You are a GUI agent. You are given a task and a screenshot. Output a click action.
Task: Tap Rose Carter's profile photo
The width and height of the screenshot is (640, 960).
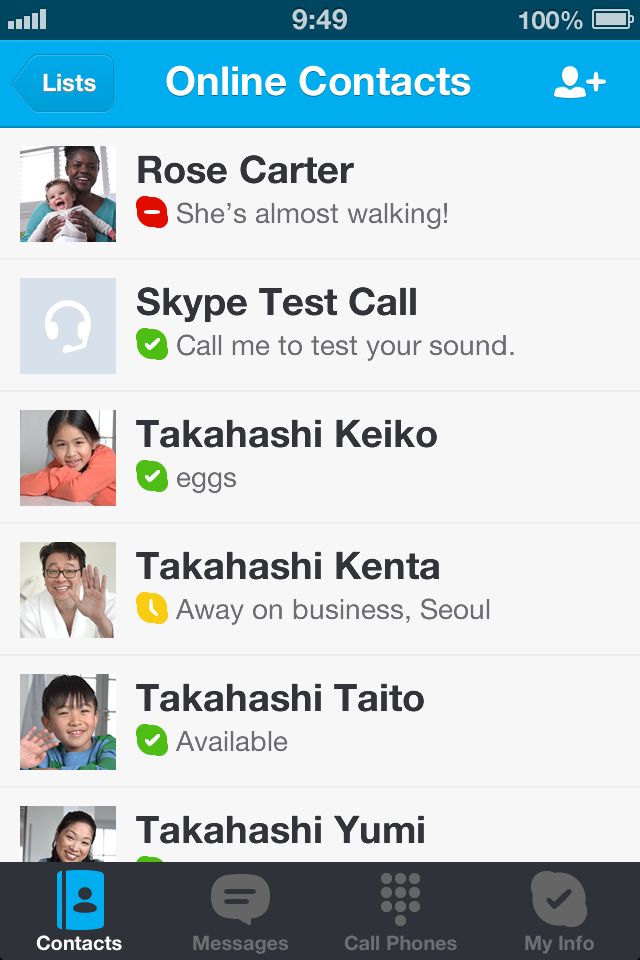68,194
